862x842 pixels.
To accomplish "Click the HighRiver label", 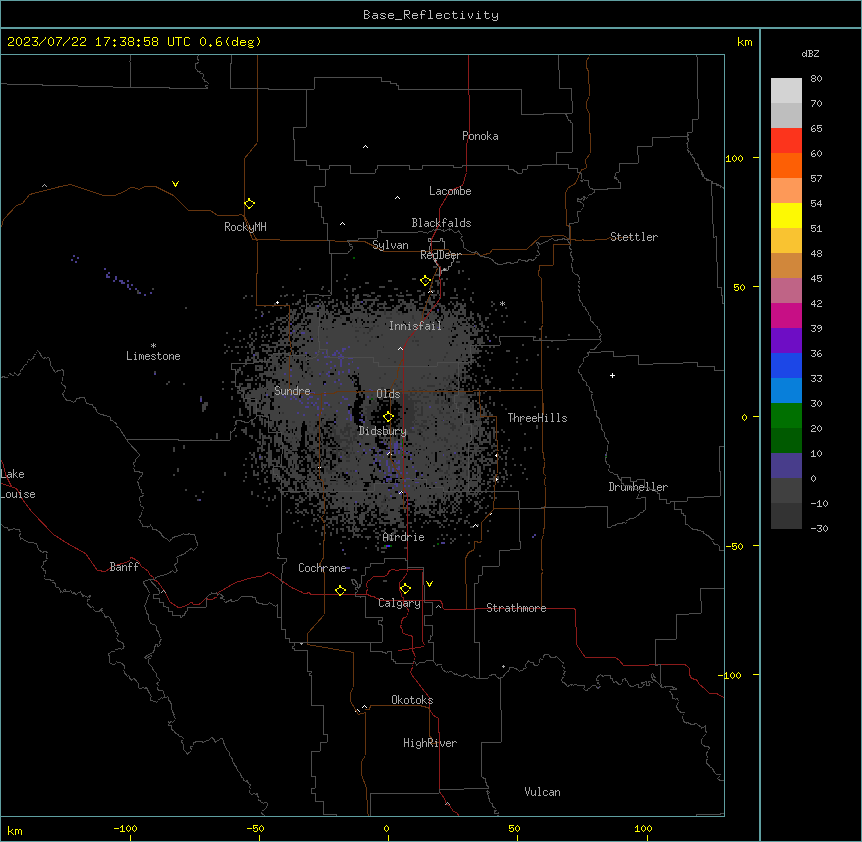I will 430,743.
